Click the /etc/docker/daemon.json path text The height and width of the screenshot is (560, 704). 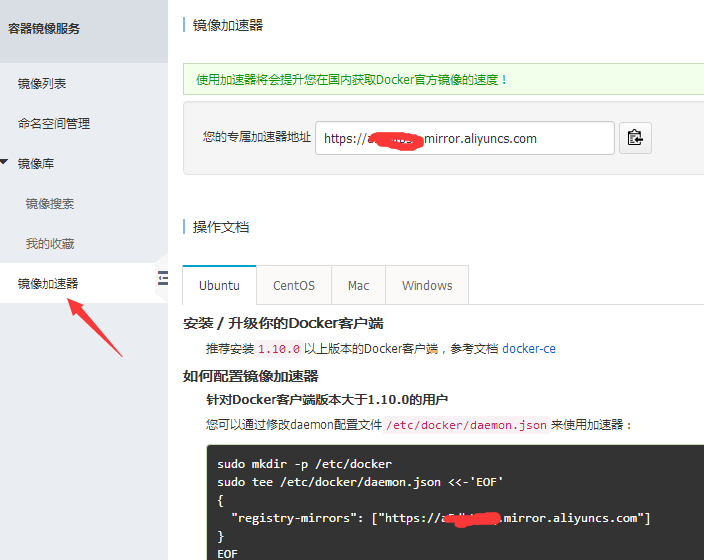click(x=467, y=425)
